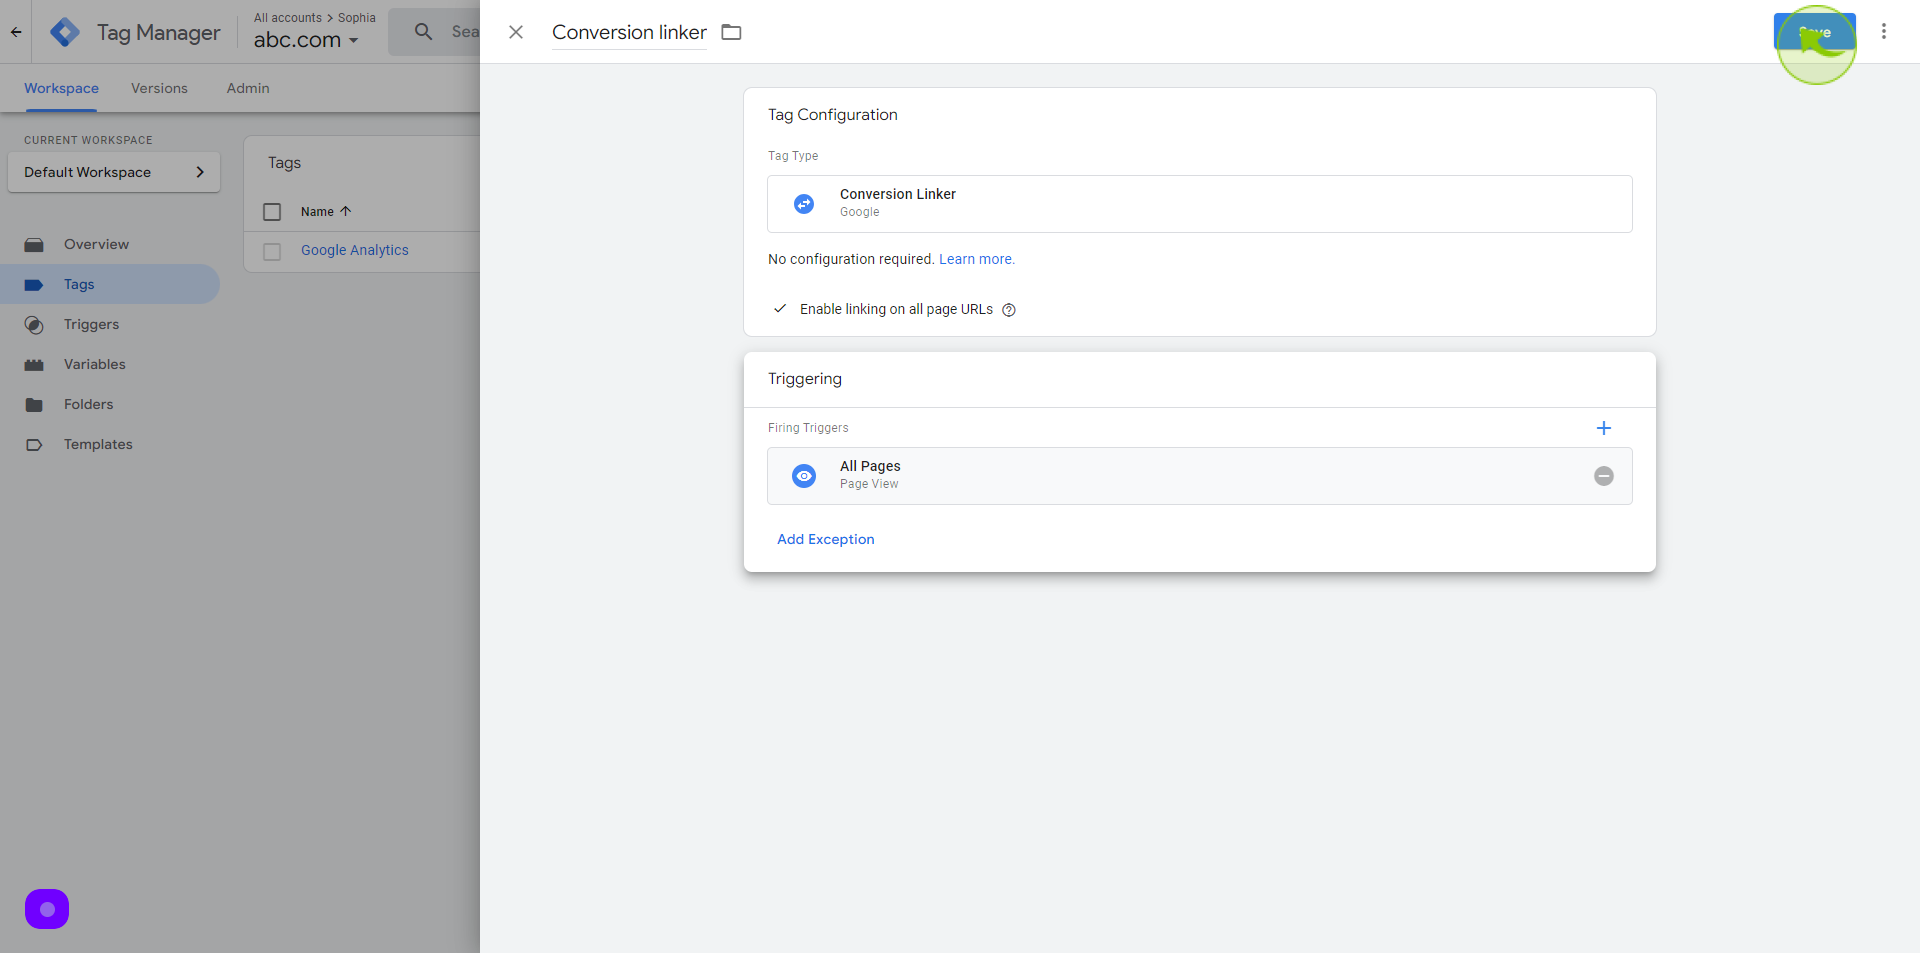The image size is (1920, 953).
Task: Click the Variables sidebar icon
Action: pyautogui.click(x=34, y=365)
